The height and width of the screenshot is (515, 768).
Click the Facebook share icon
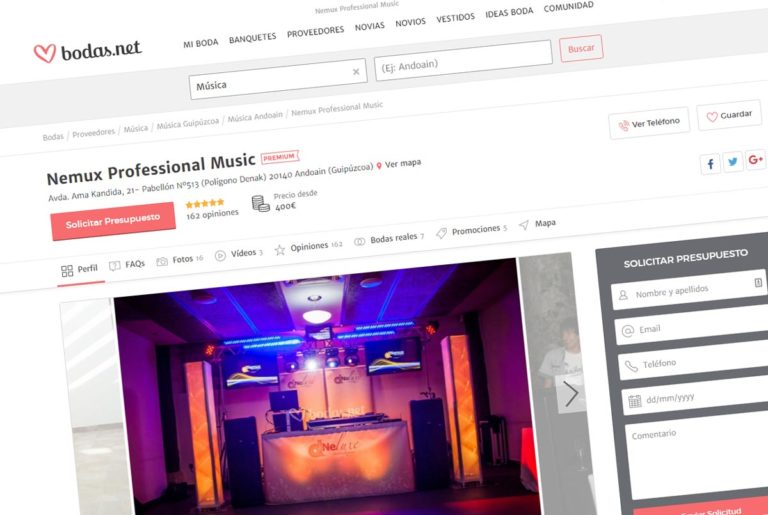tap(710, 164)
